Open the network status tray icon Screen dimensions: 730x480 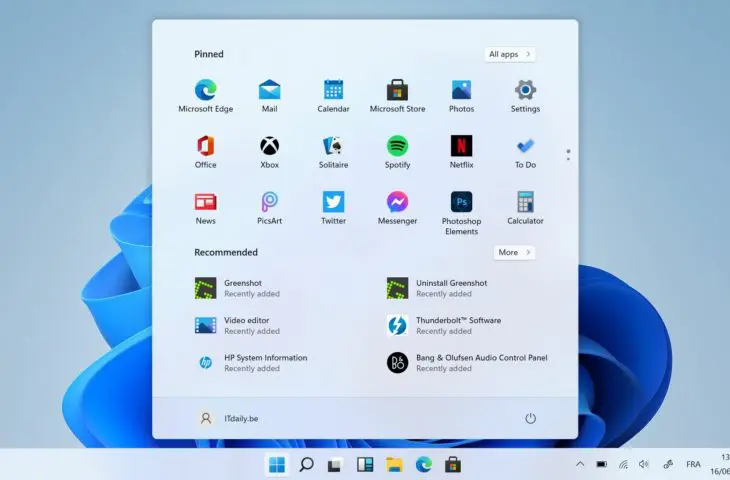(x=623, y=464)
